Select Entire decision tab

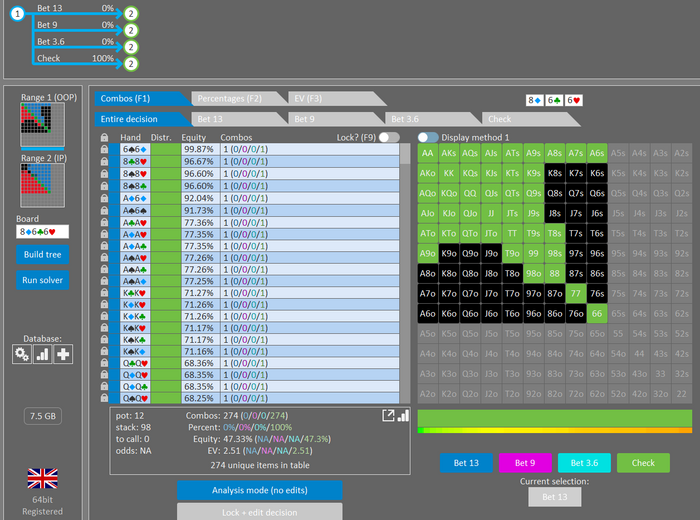point(142,119)
